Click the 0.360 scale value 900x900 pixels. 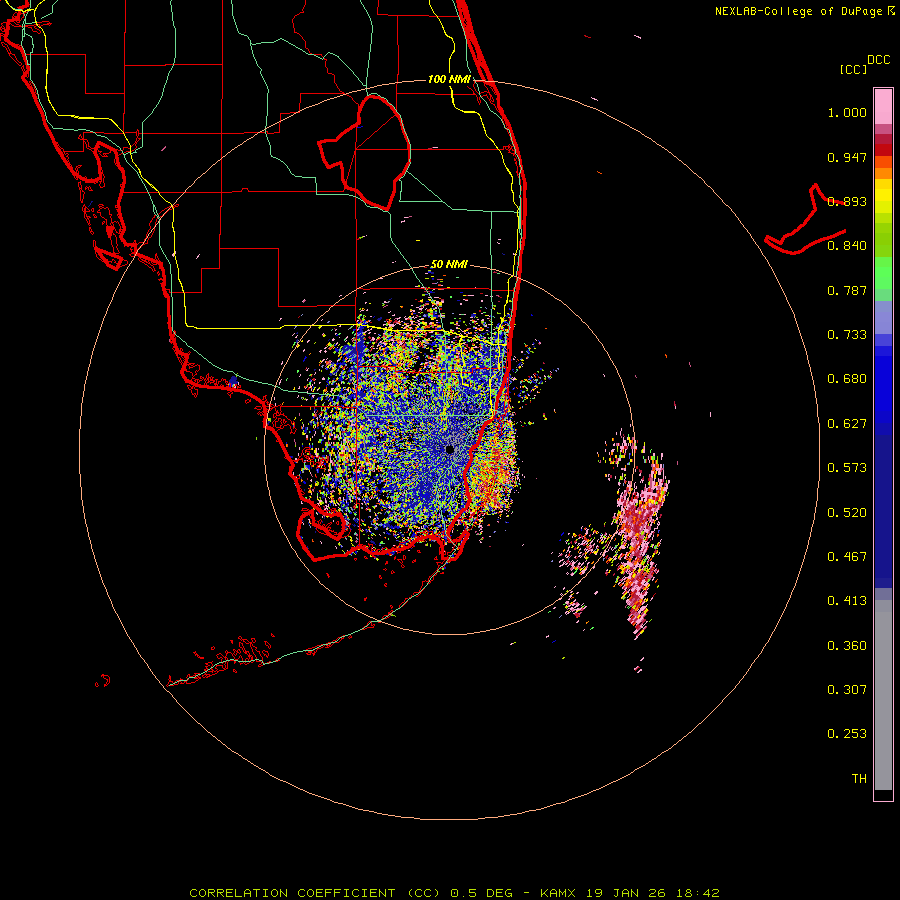(847, 646)
